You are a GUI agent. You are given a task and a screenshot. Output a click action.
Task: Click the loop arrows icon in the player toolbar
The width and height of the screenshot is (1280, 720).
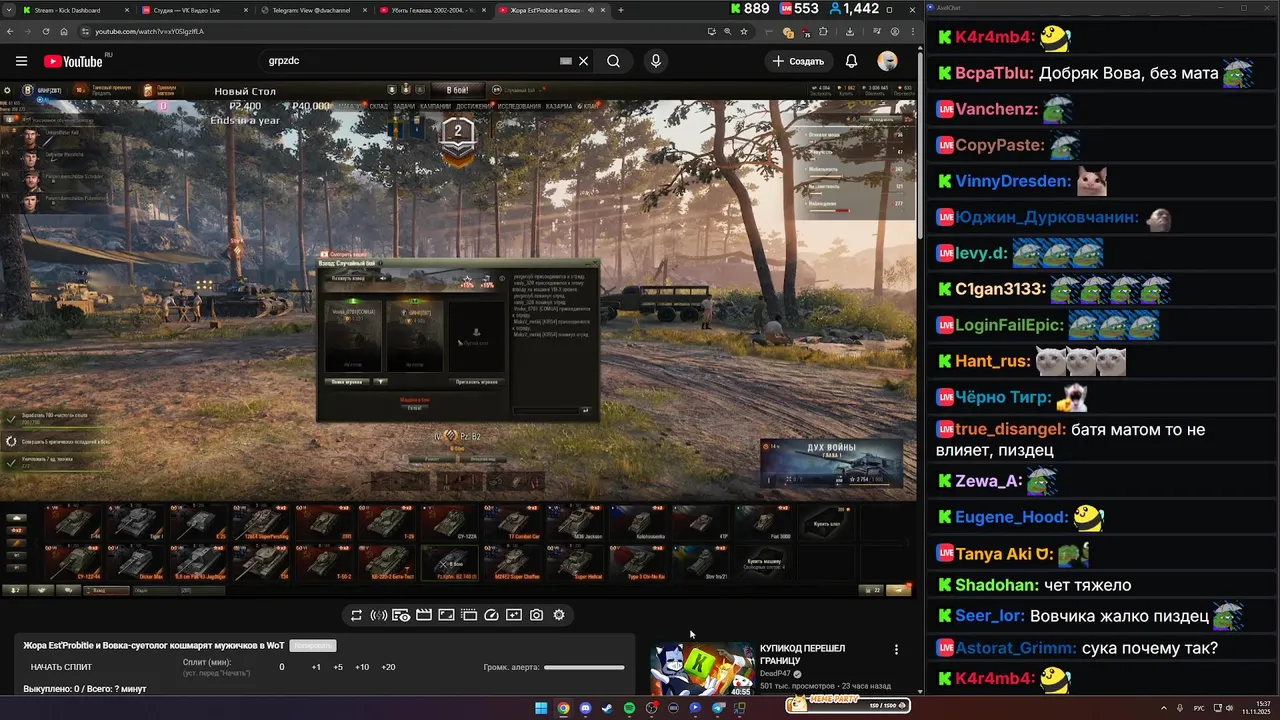tap(356, 615)
